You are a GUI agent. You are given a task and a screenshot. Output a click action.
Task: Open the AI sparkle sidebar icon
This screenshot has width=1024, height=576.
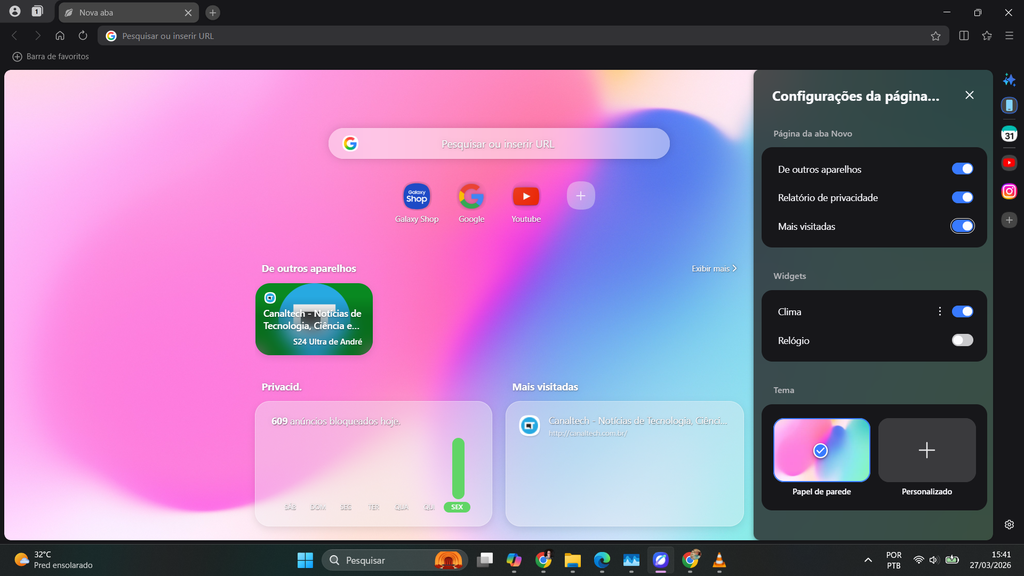click(x=1009, y=80)
